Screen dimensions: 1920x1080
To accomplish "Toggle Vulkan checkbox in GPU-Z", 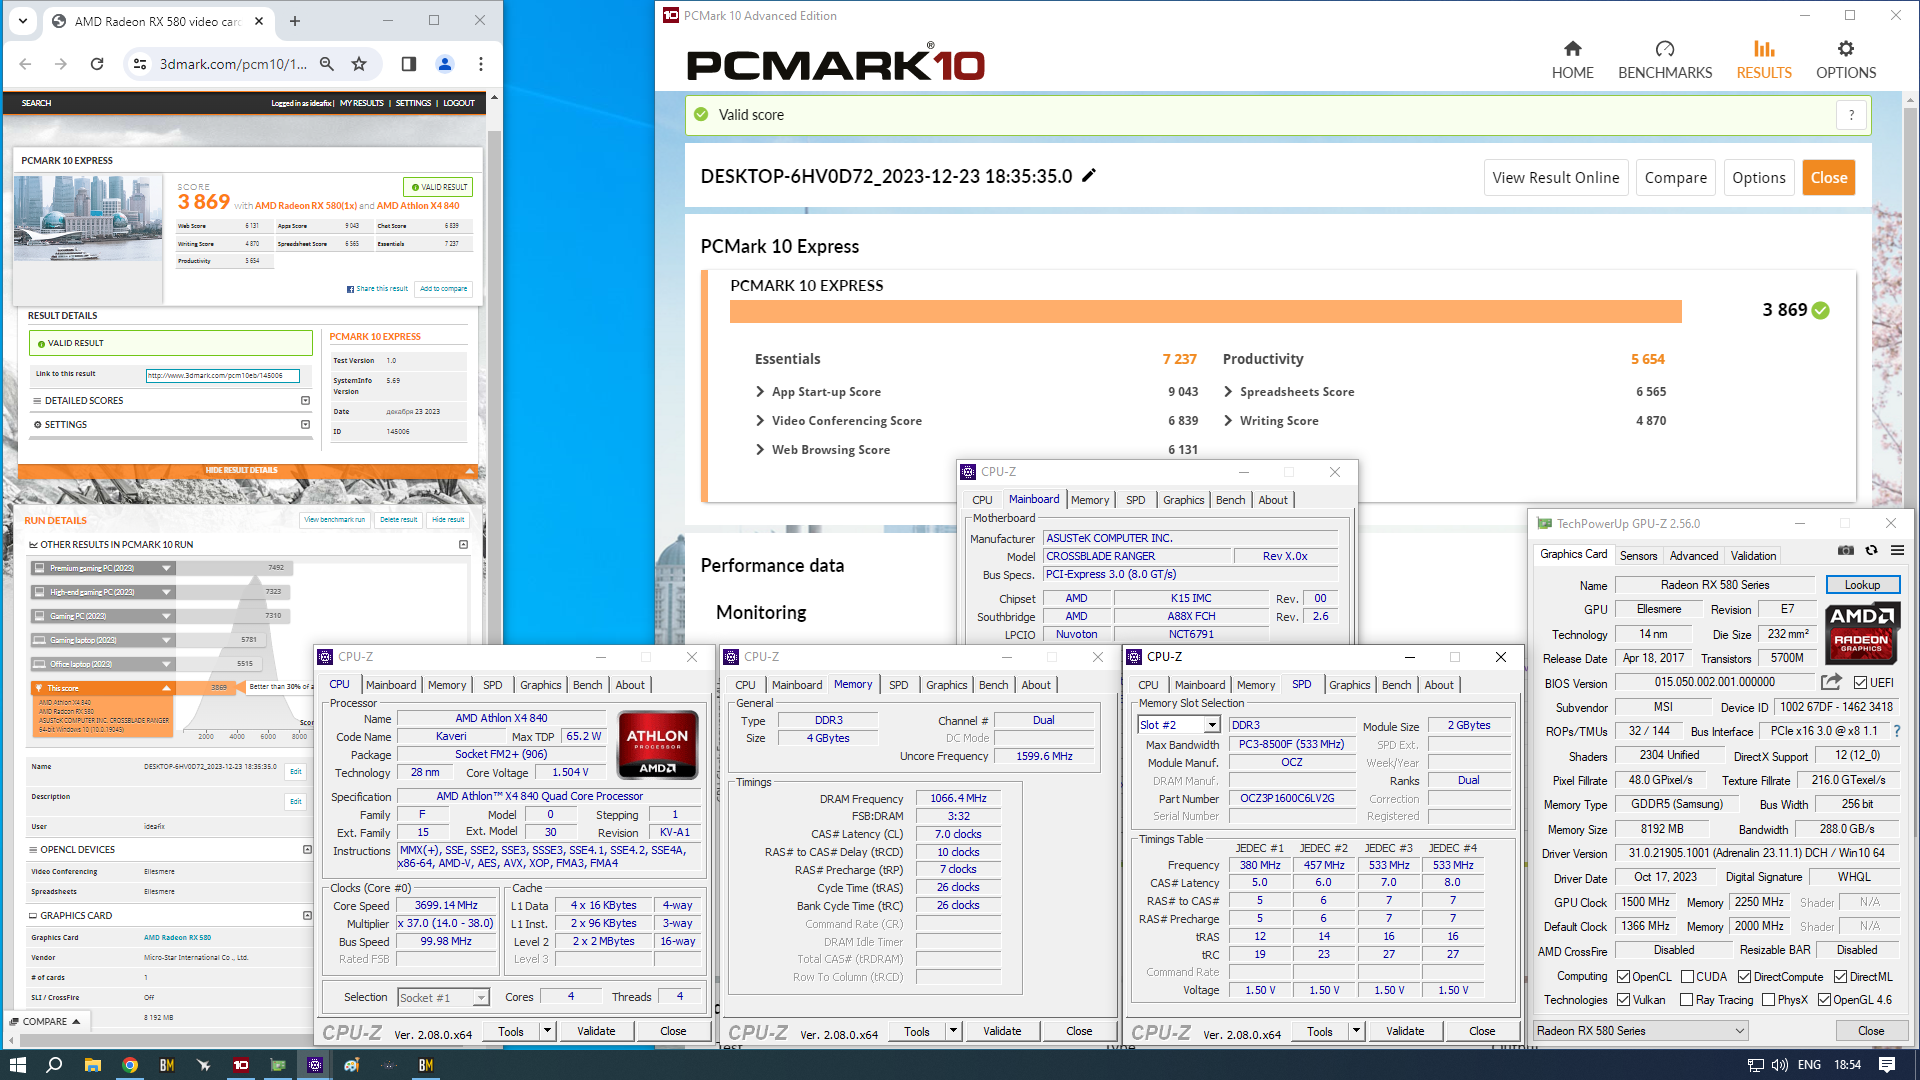I will (x=1624, y=999).
